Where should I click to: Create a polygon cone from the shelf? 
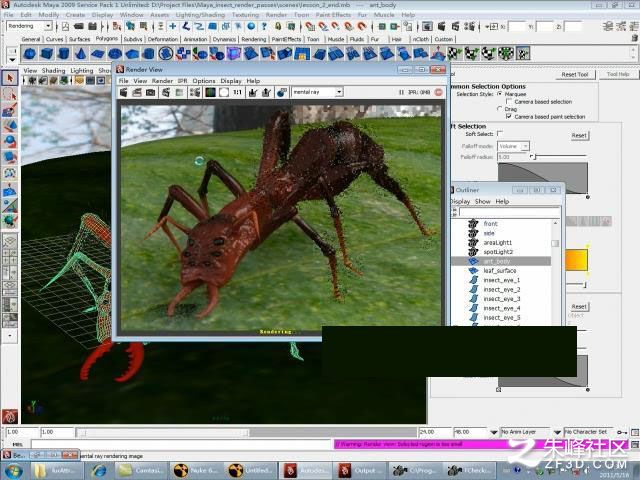tap(81, 53)
